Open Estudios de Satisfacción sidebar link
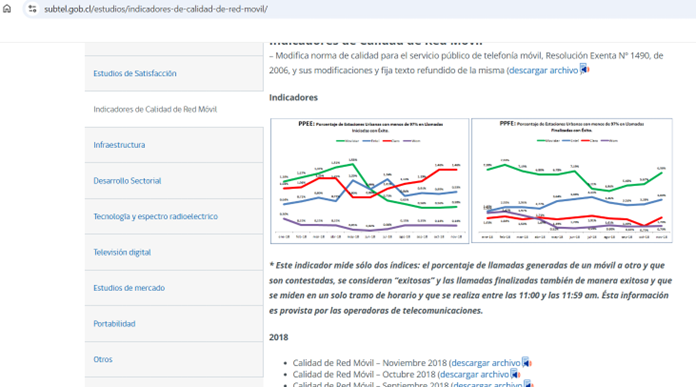The image size is (696, 387). [x=134, y=73]
